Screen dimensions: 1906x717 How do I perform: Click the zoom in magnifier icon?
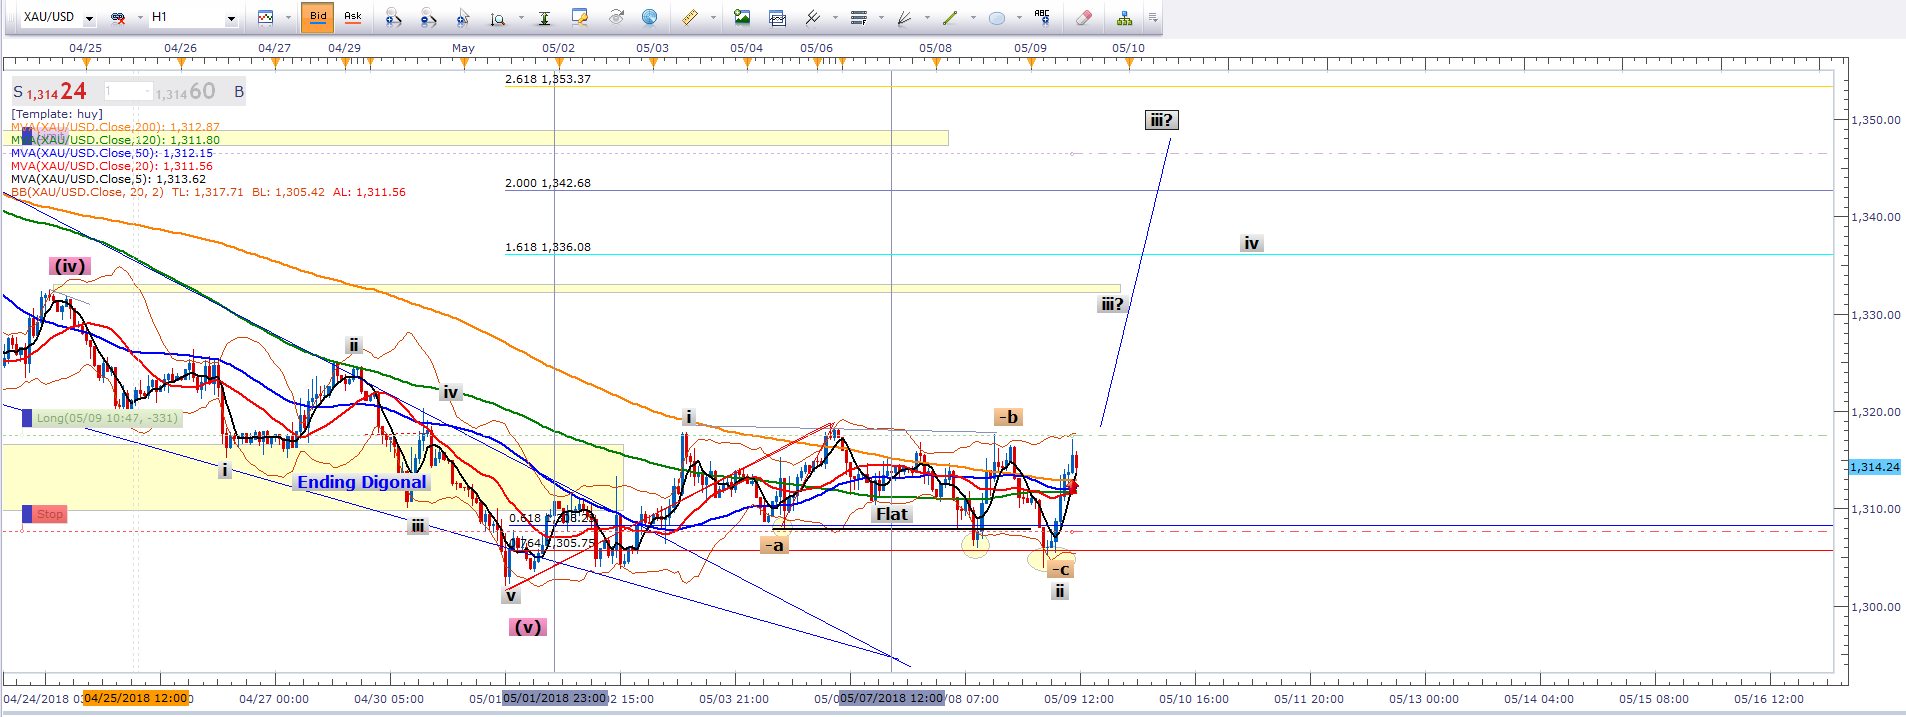coord(393,17)
